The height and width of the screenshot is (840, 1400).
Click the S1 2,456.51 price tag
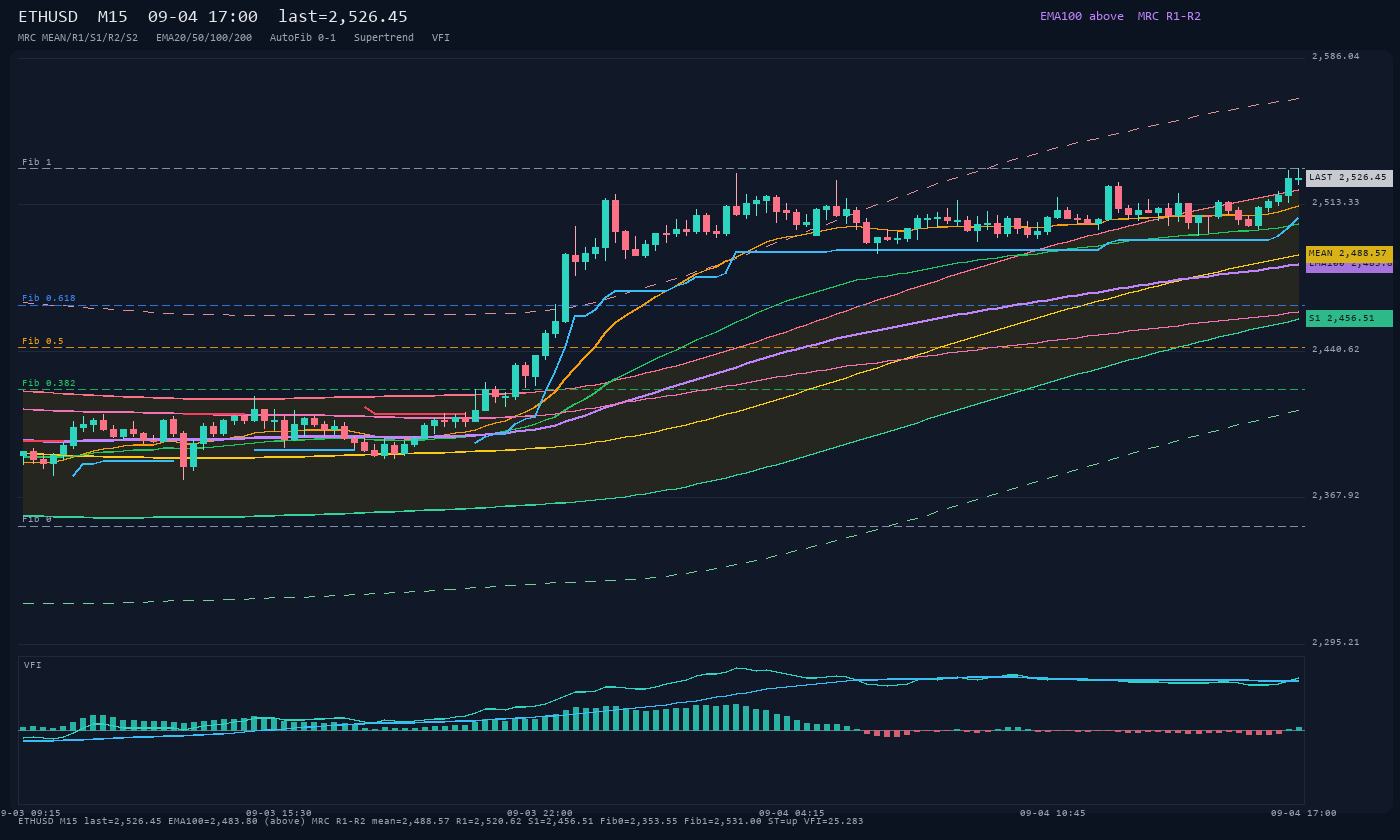[x=1349, y=318]
